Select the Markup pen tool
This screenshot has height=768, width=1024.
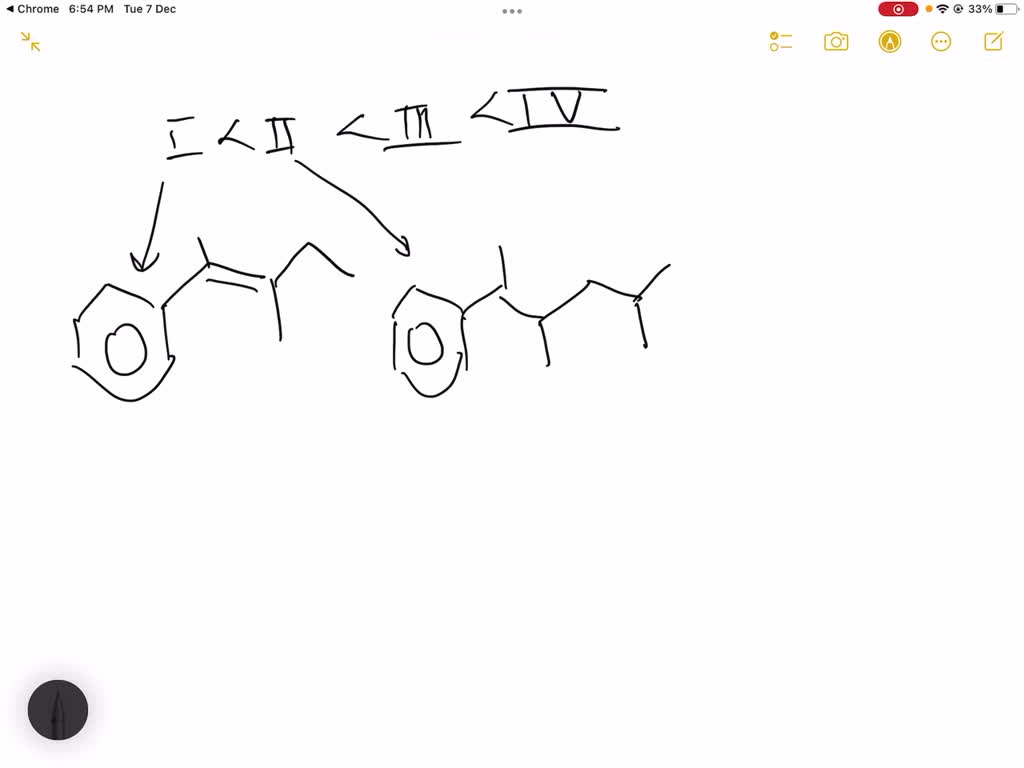point(889,41)
